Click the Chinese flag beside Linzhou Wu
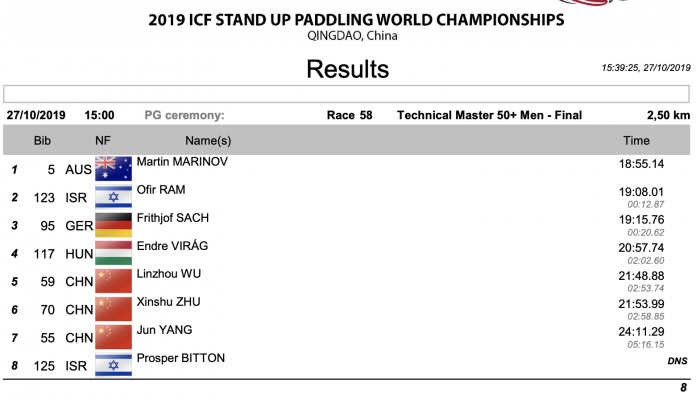This screenshot has height=400, width=696. point(113,280)
